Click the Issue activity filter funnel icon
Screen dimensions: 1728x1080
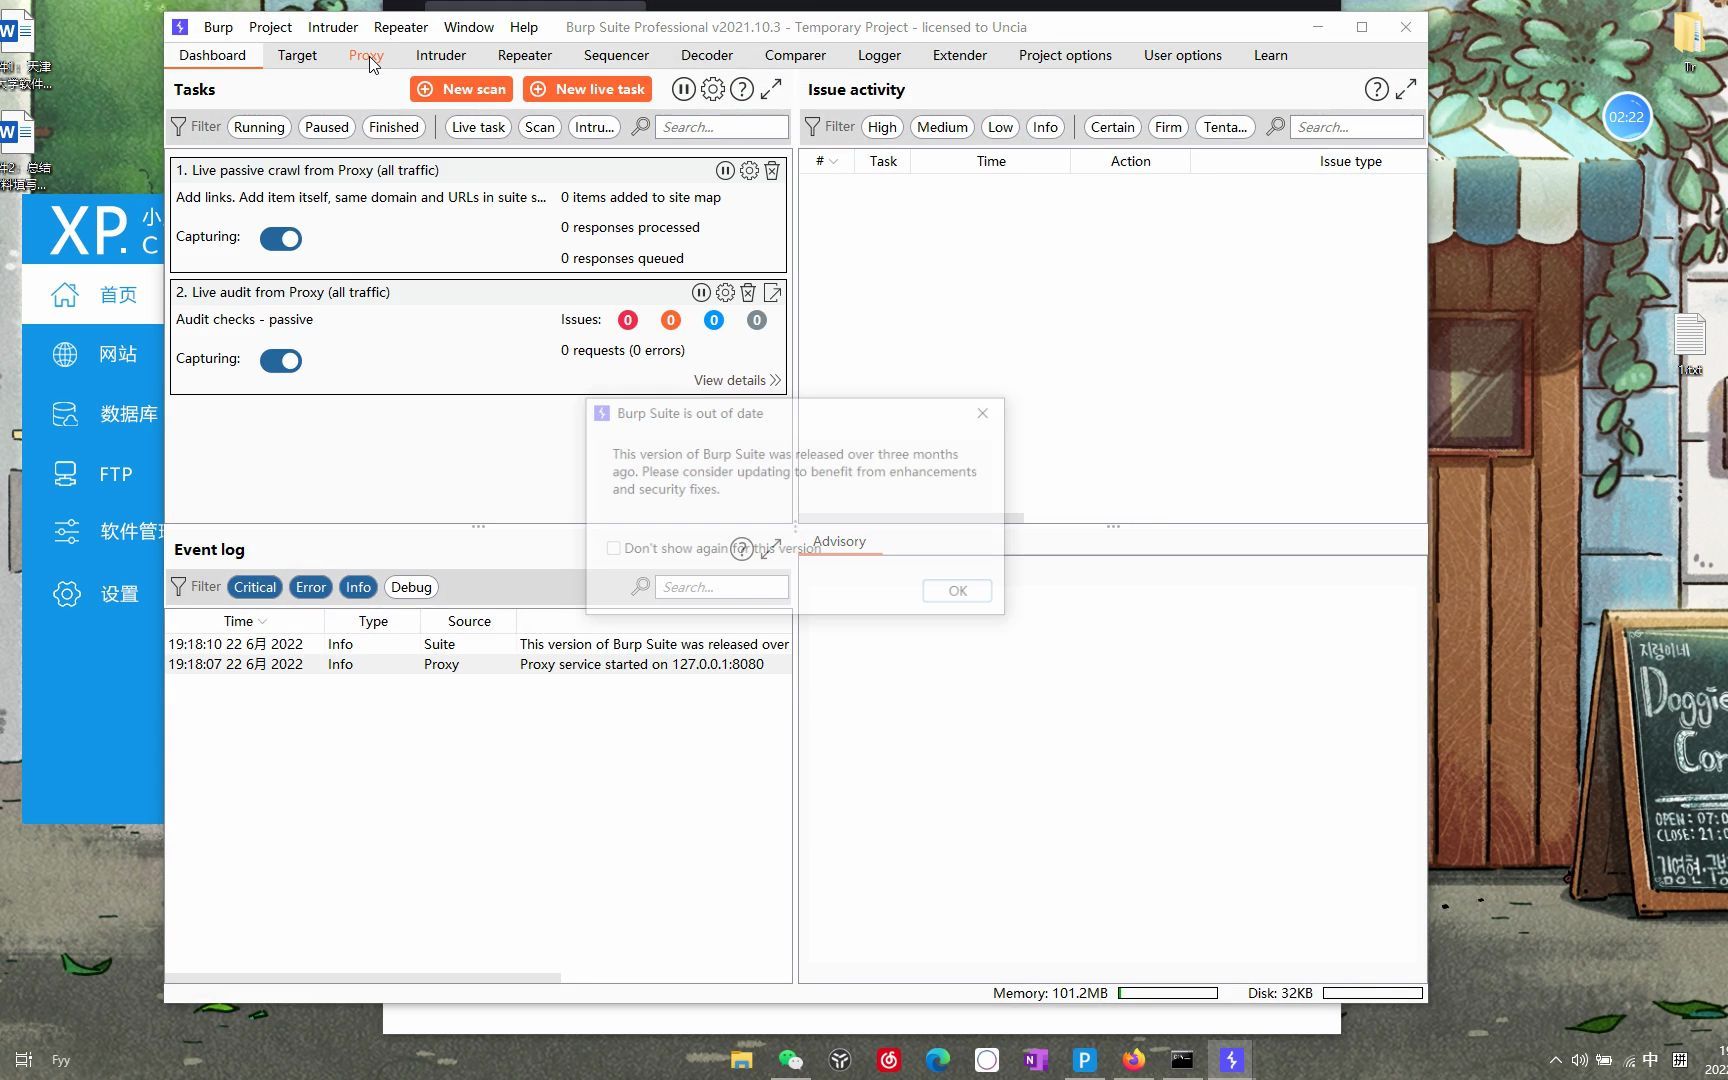(812, 127)
